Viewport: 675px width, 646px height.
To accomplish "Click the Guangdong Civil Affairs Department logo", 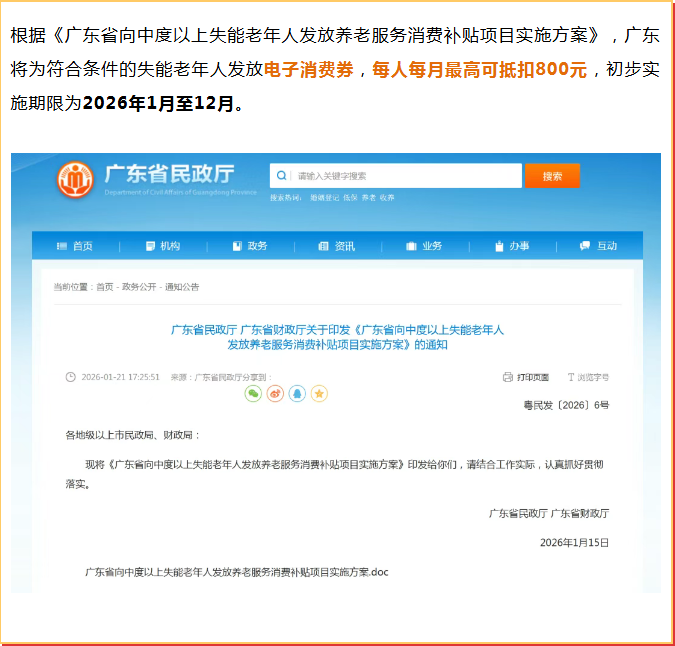I will pyautogui.click(x=75, y=180).
